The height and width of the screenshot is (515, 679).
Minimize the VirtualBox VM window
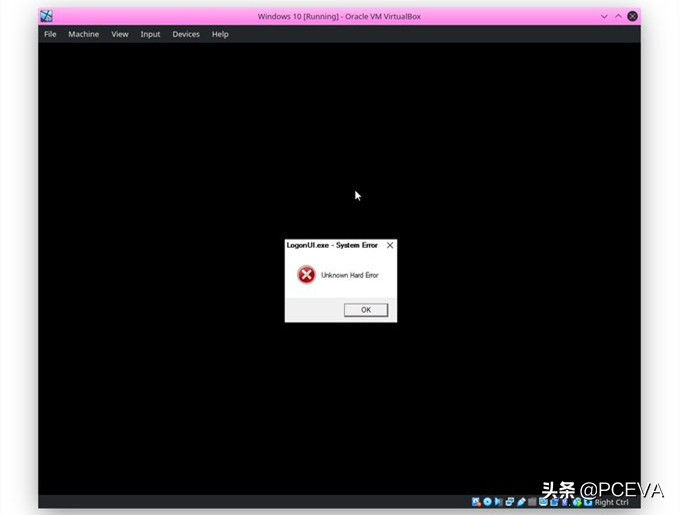pos(604,16)
